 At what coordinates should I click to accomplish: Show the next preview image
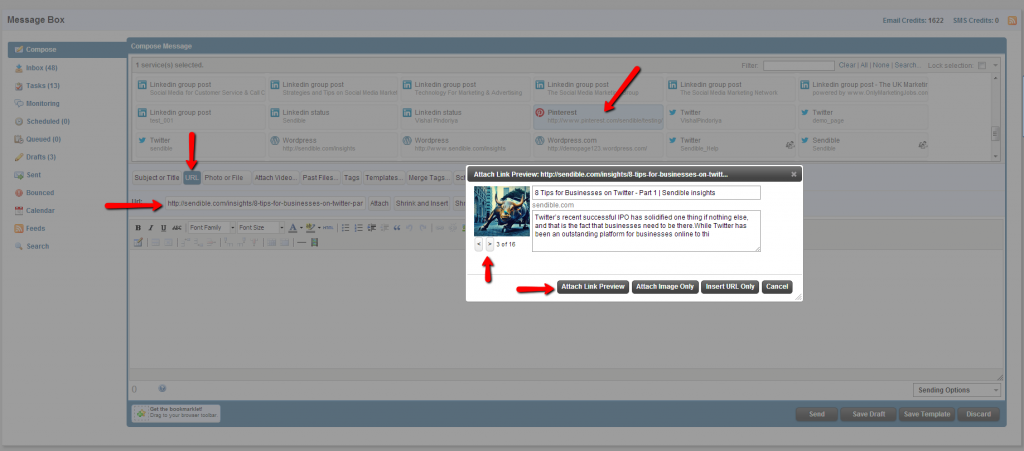490,244
